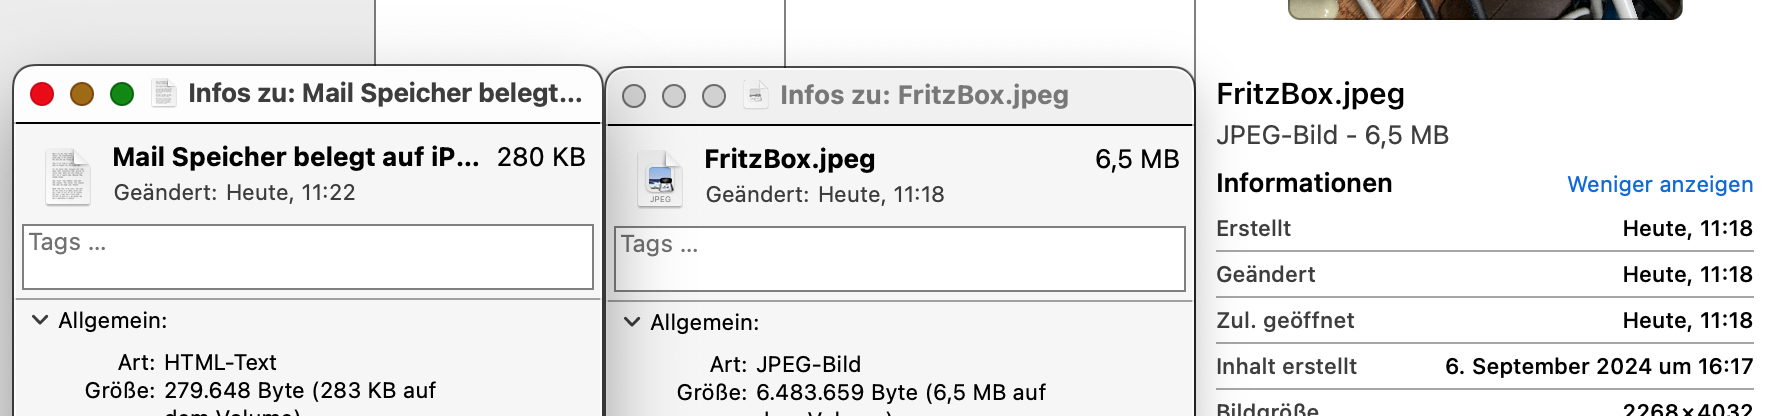1766x416 pixels.
Task: Select the bold FritzBox.jpeg name in info window
Action: 789,159
